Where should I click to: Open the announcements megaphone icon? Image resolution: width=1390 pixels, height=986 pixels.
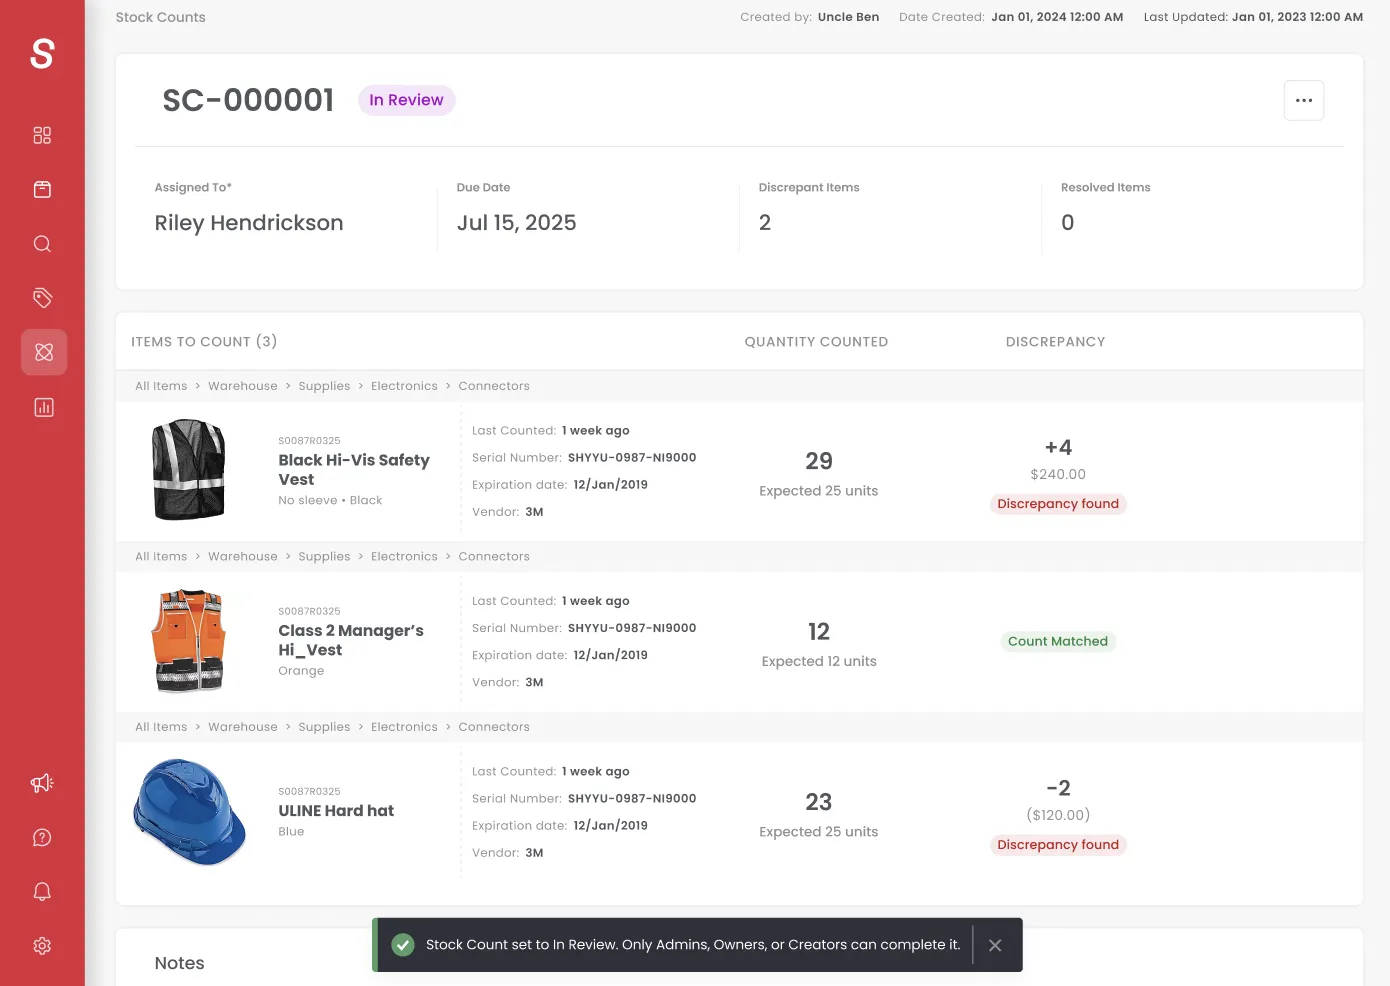pos(42,783)
